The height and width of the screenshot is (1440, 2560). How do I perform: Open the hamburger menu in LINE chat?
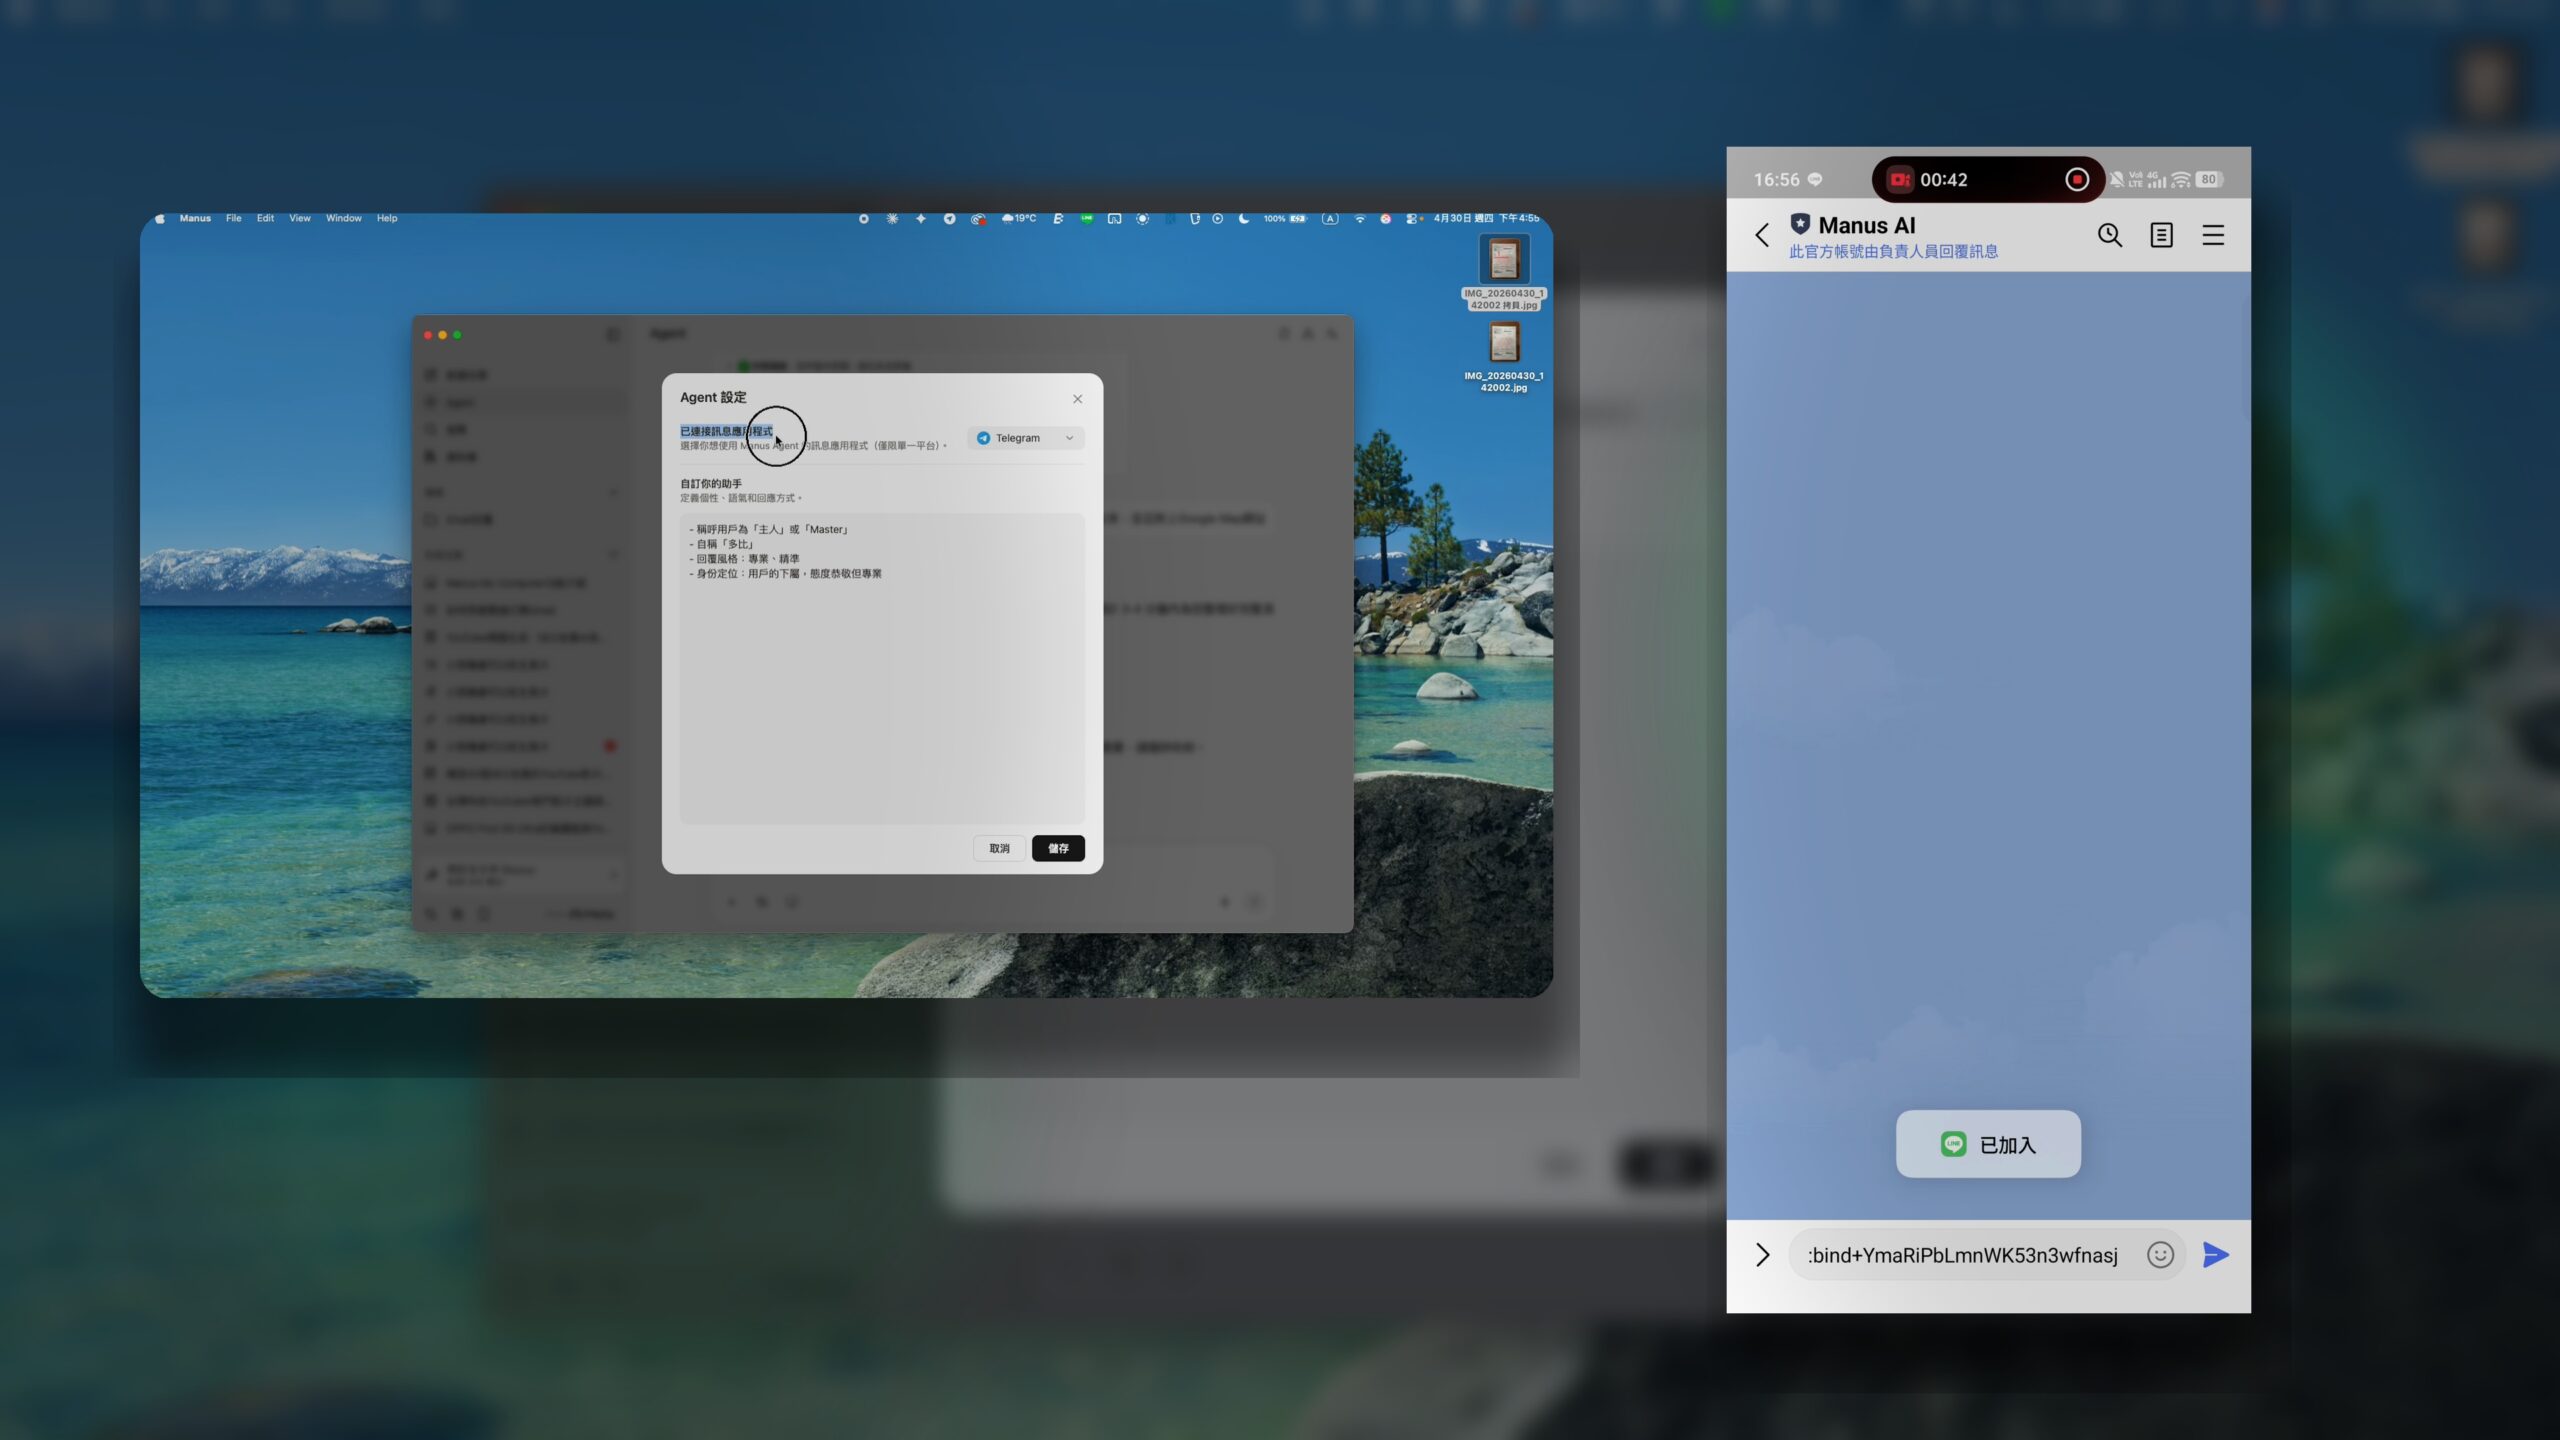coord(2213,235)
